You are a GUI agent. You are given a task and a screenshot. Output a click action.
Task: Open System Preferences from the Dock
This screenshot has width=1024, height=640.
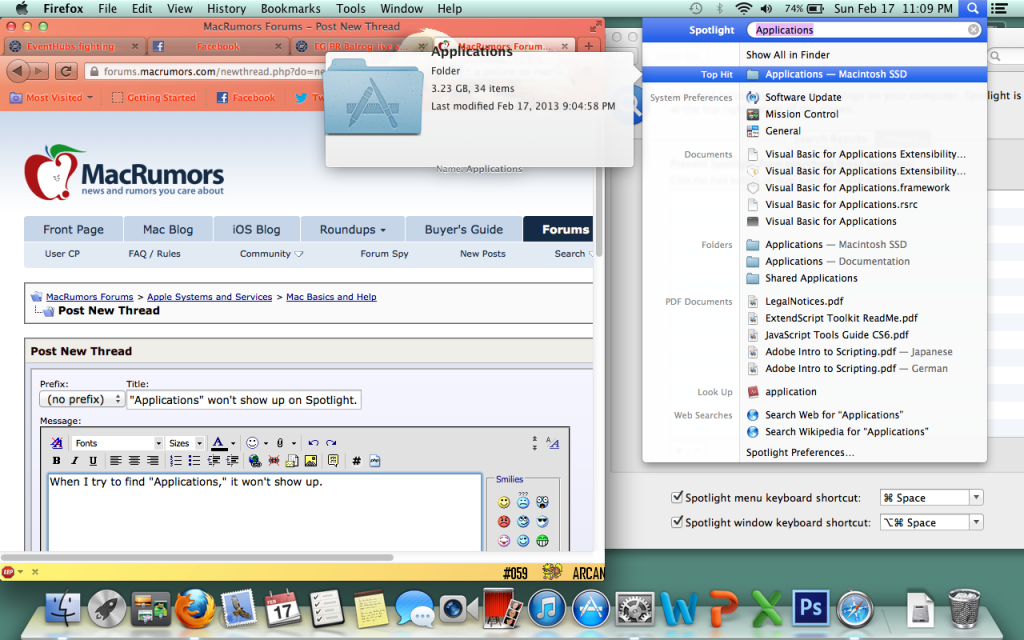click(x=635, y=608)
